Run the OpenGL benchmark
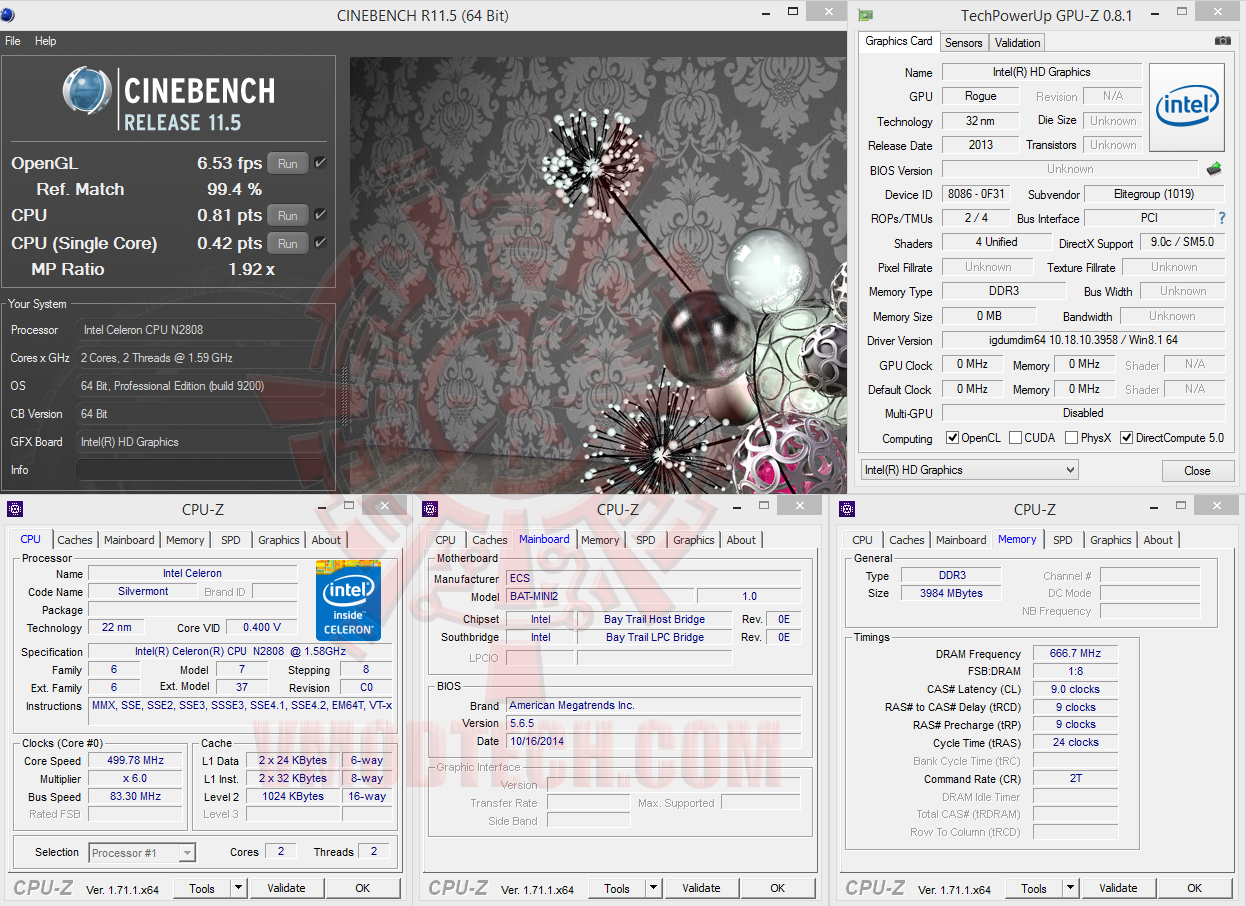This screenshot has height=906, width=1246. (288, 163)
